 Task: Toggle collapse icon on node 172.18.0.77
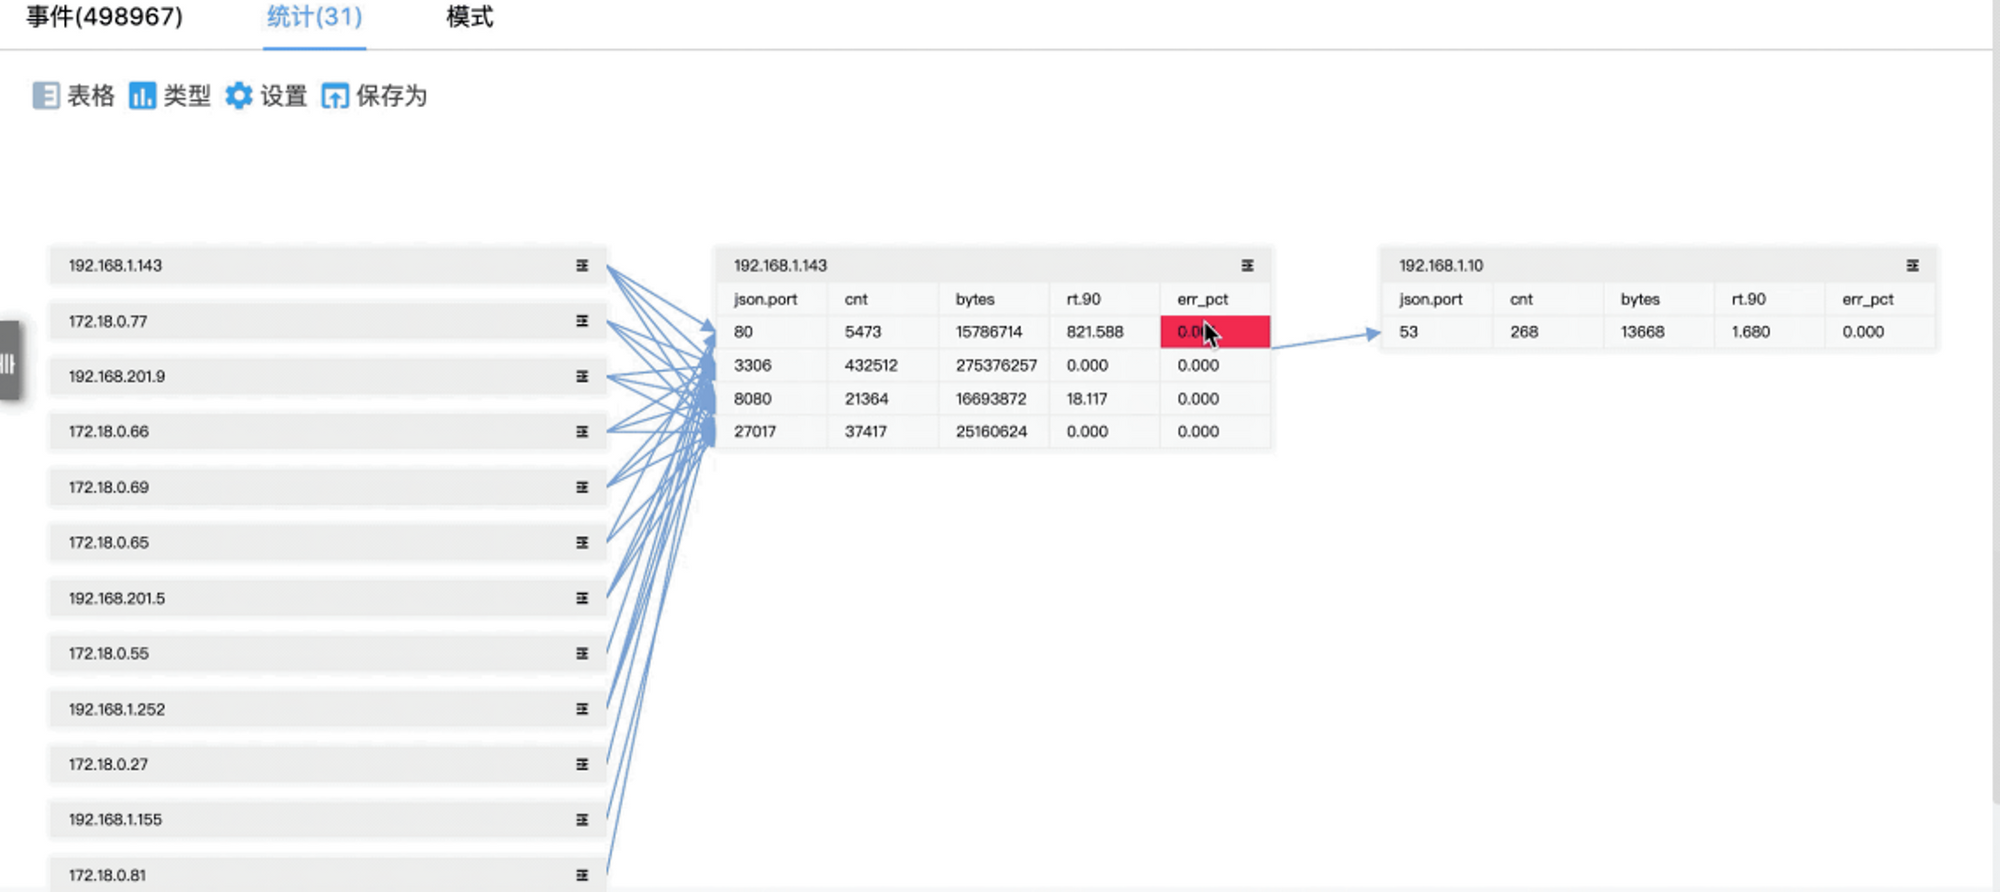tap(582, 321)
